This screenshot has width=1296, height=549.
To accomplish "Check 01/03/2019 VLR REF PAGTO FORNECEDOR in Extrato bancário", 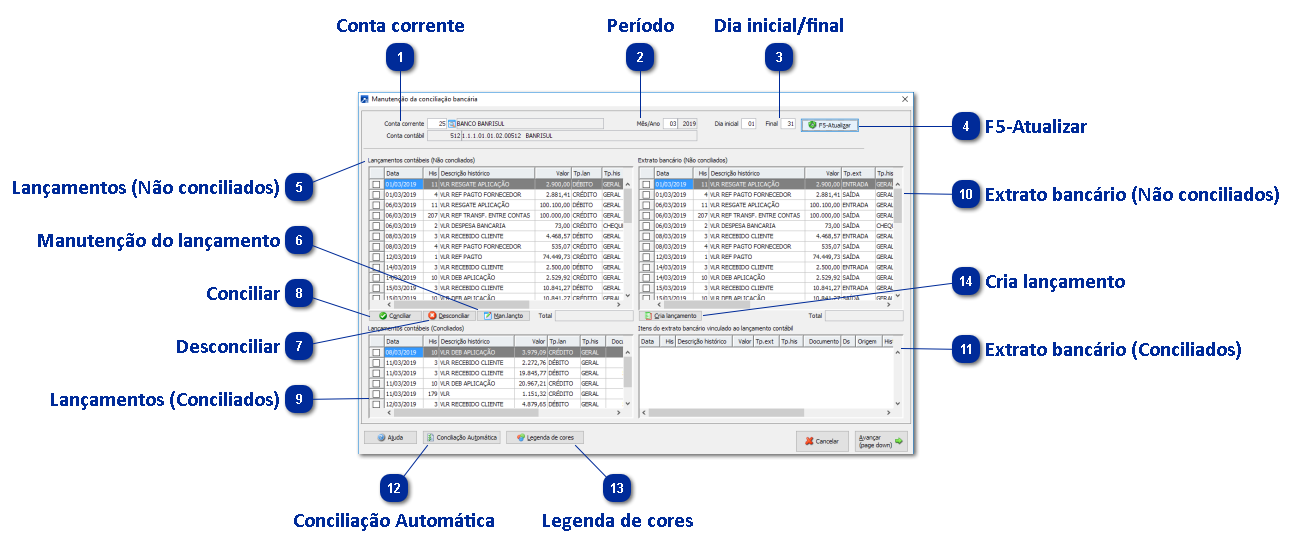I will [646, 195].
